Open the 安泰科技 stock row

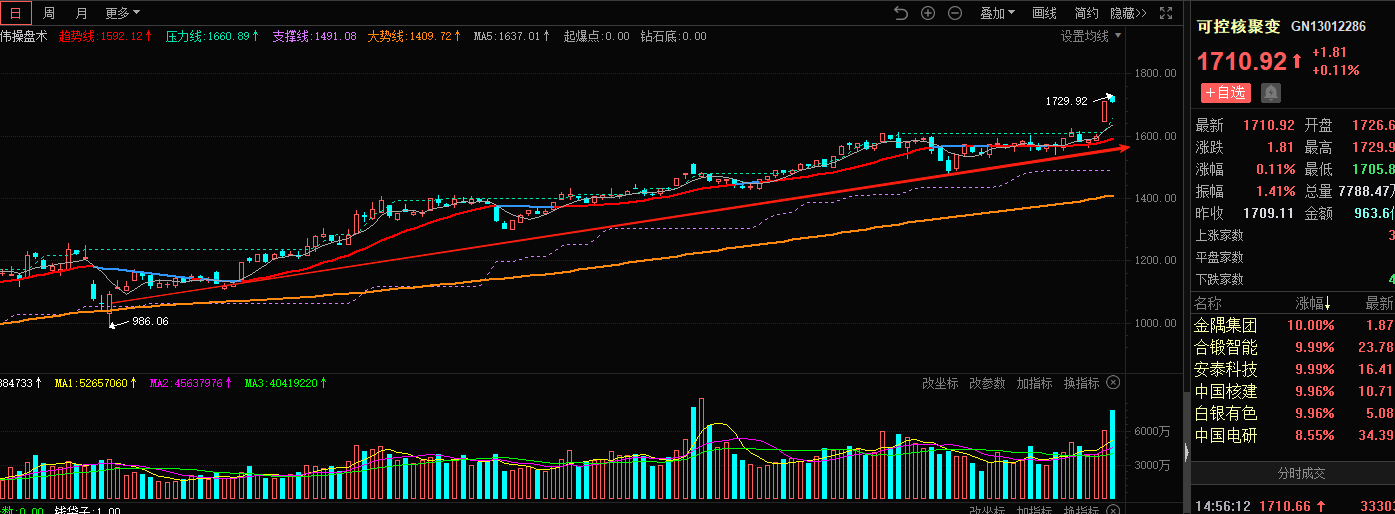pos(1292,369)
